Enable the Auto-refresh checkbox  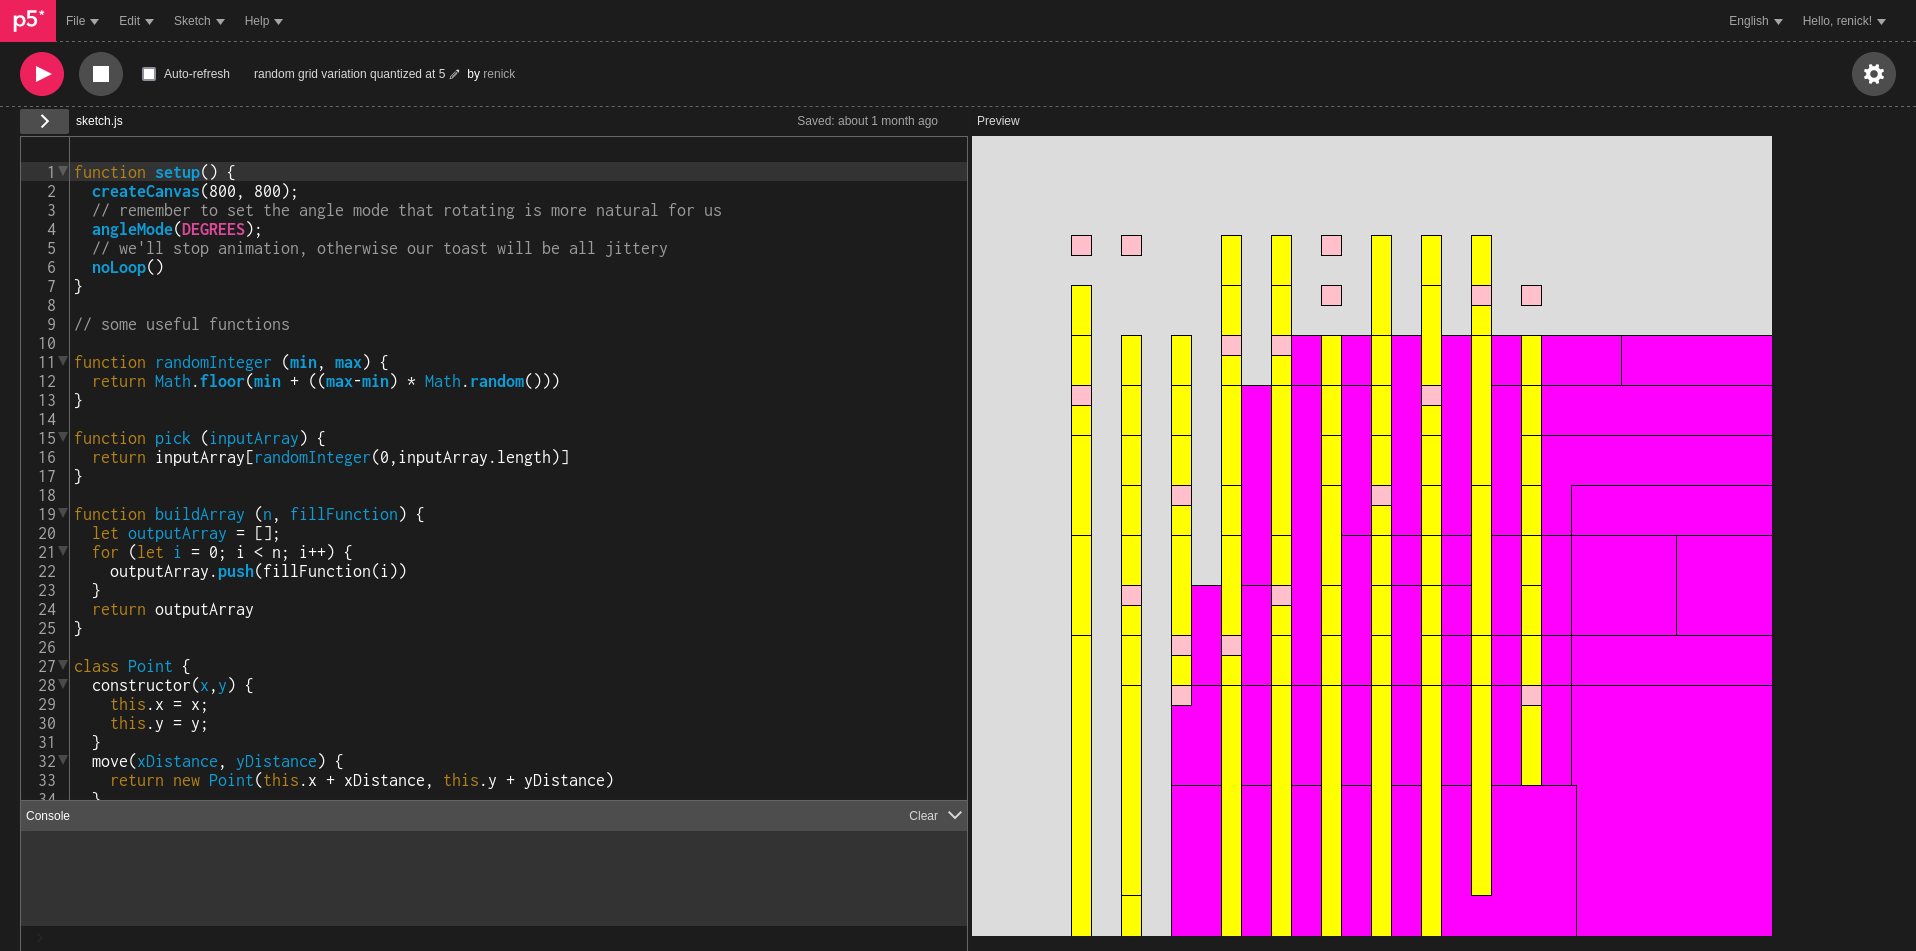149,74
